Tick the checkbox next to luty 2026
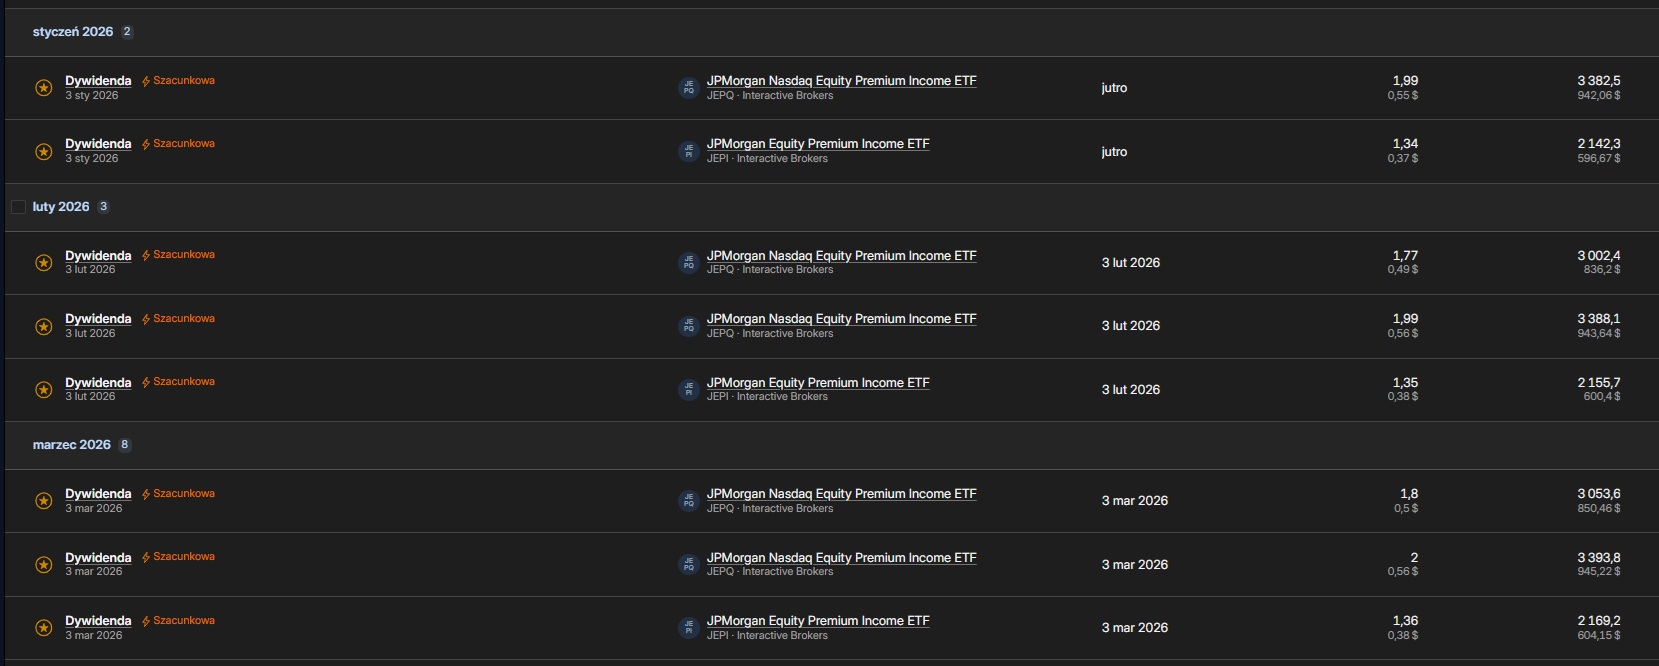 18,207
